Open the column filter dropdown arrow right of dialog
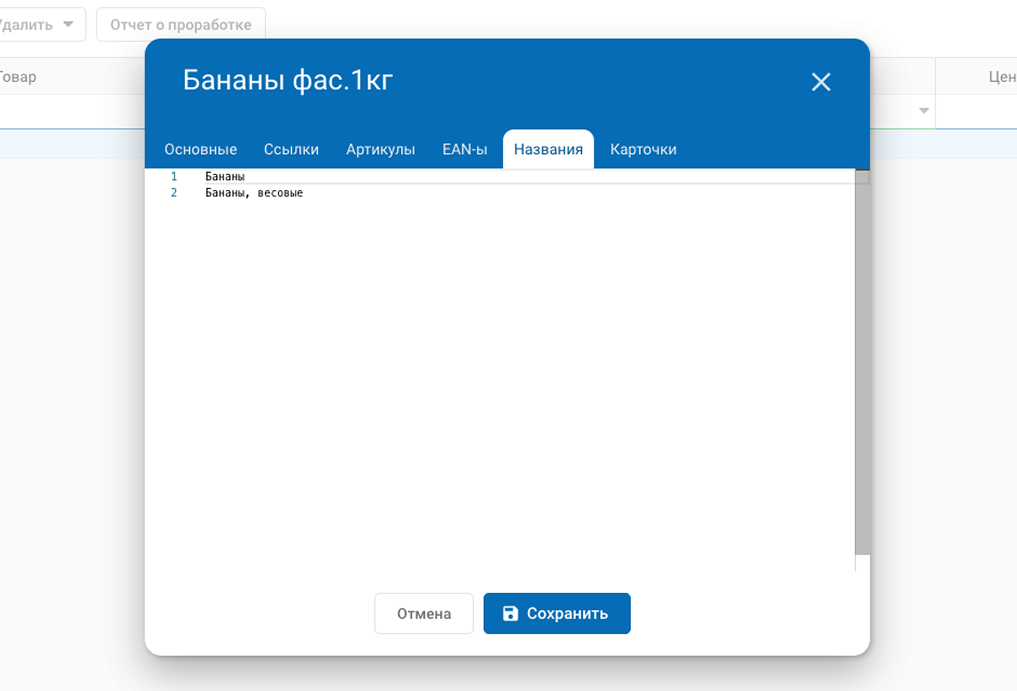 924,111
